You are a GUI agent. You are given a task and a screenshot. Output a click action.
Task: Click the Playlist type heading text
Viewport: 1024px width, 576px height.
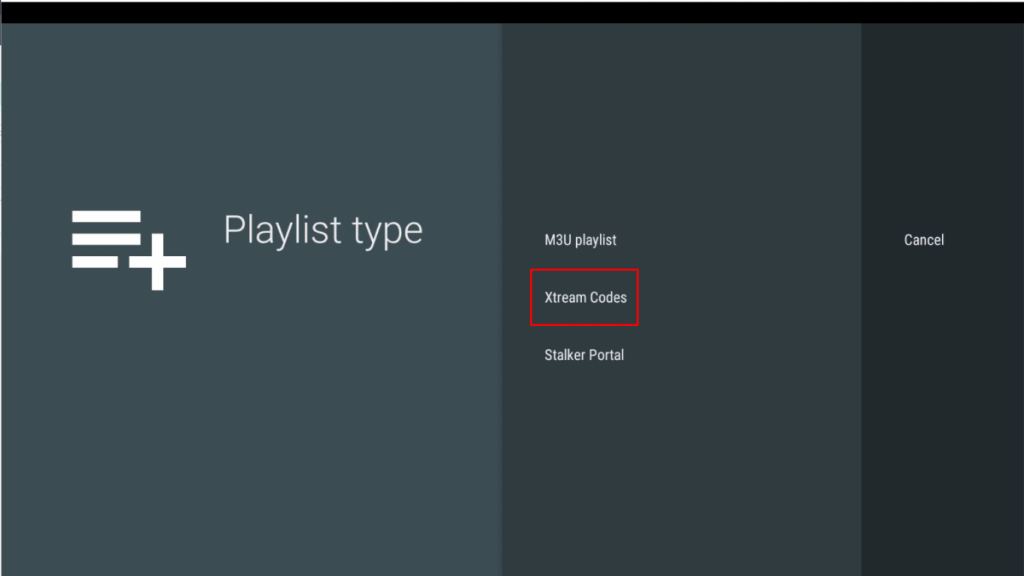coord(324,231)
